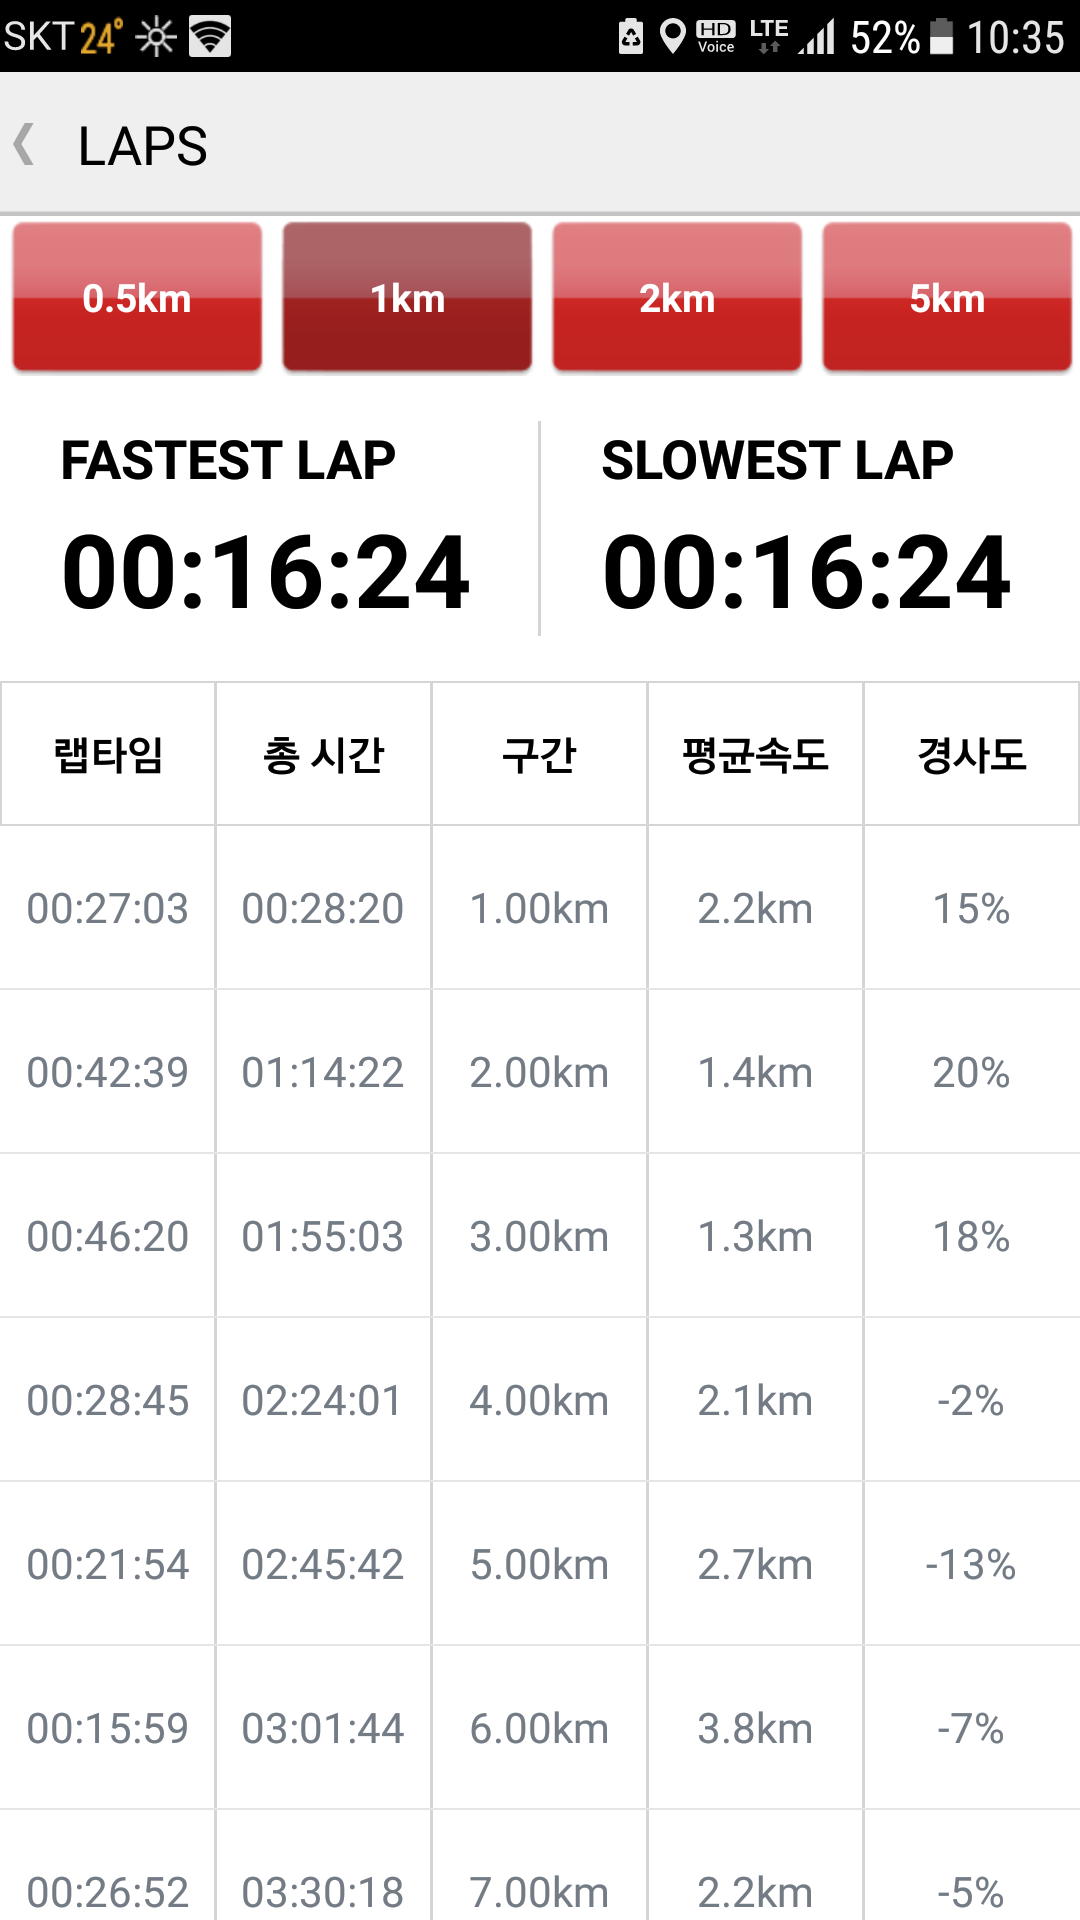Viewport: 1080px width, 1920px height.
Task: Select the lap time 00:15:59 cell
Action: pyautogui.click(x=108, y=1728)
